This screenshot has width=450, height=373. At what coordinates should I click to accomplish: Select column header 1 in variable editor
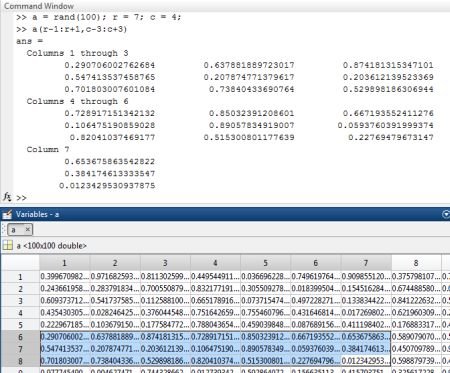pyautogui.click(x=65, y=263)
